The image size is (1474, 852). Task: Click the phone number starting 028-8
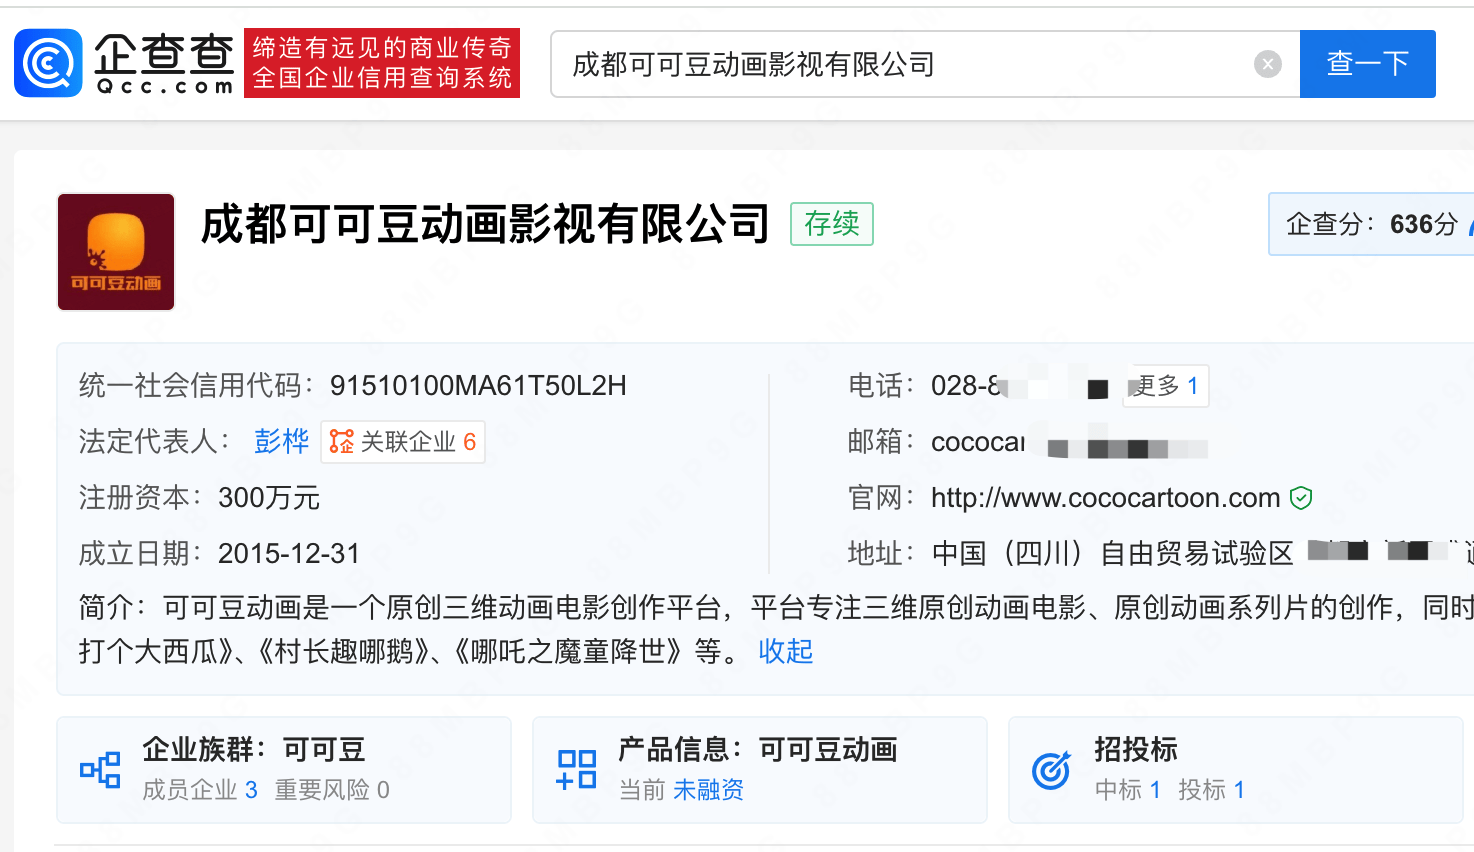pos(1019,386)
